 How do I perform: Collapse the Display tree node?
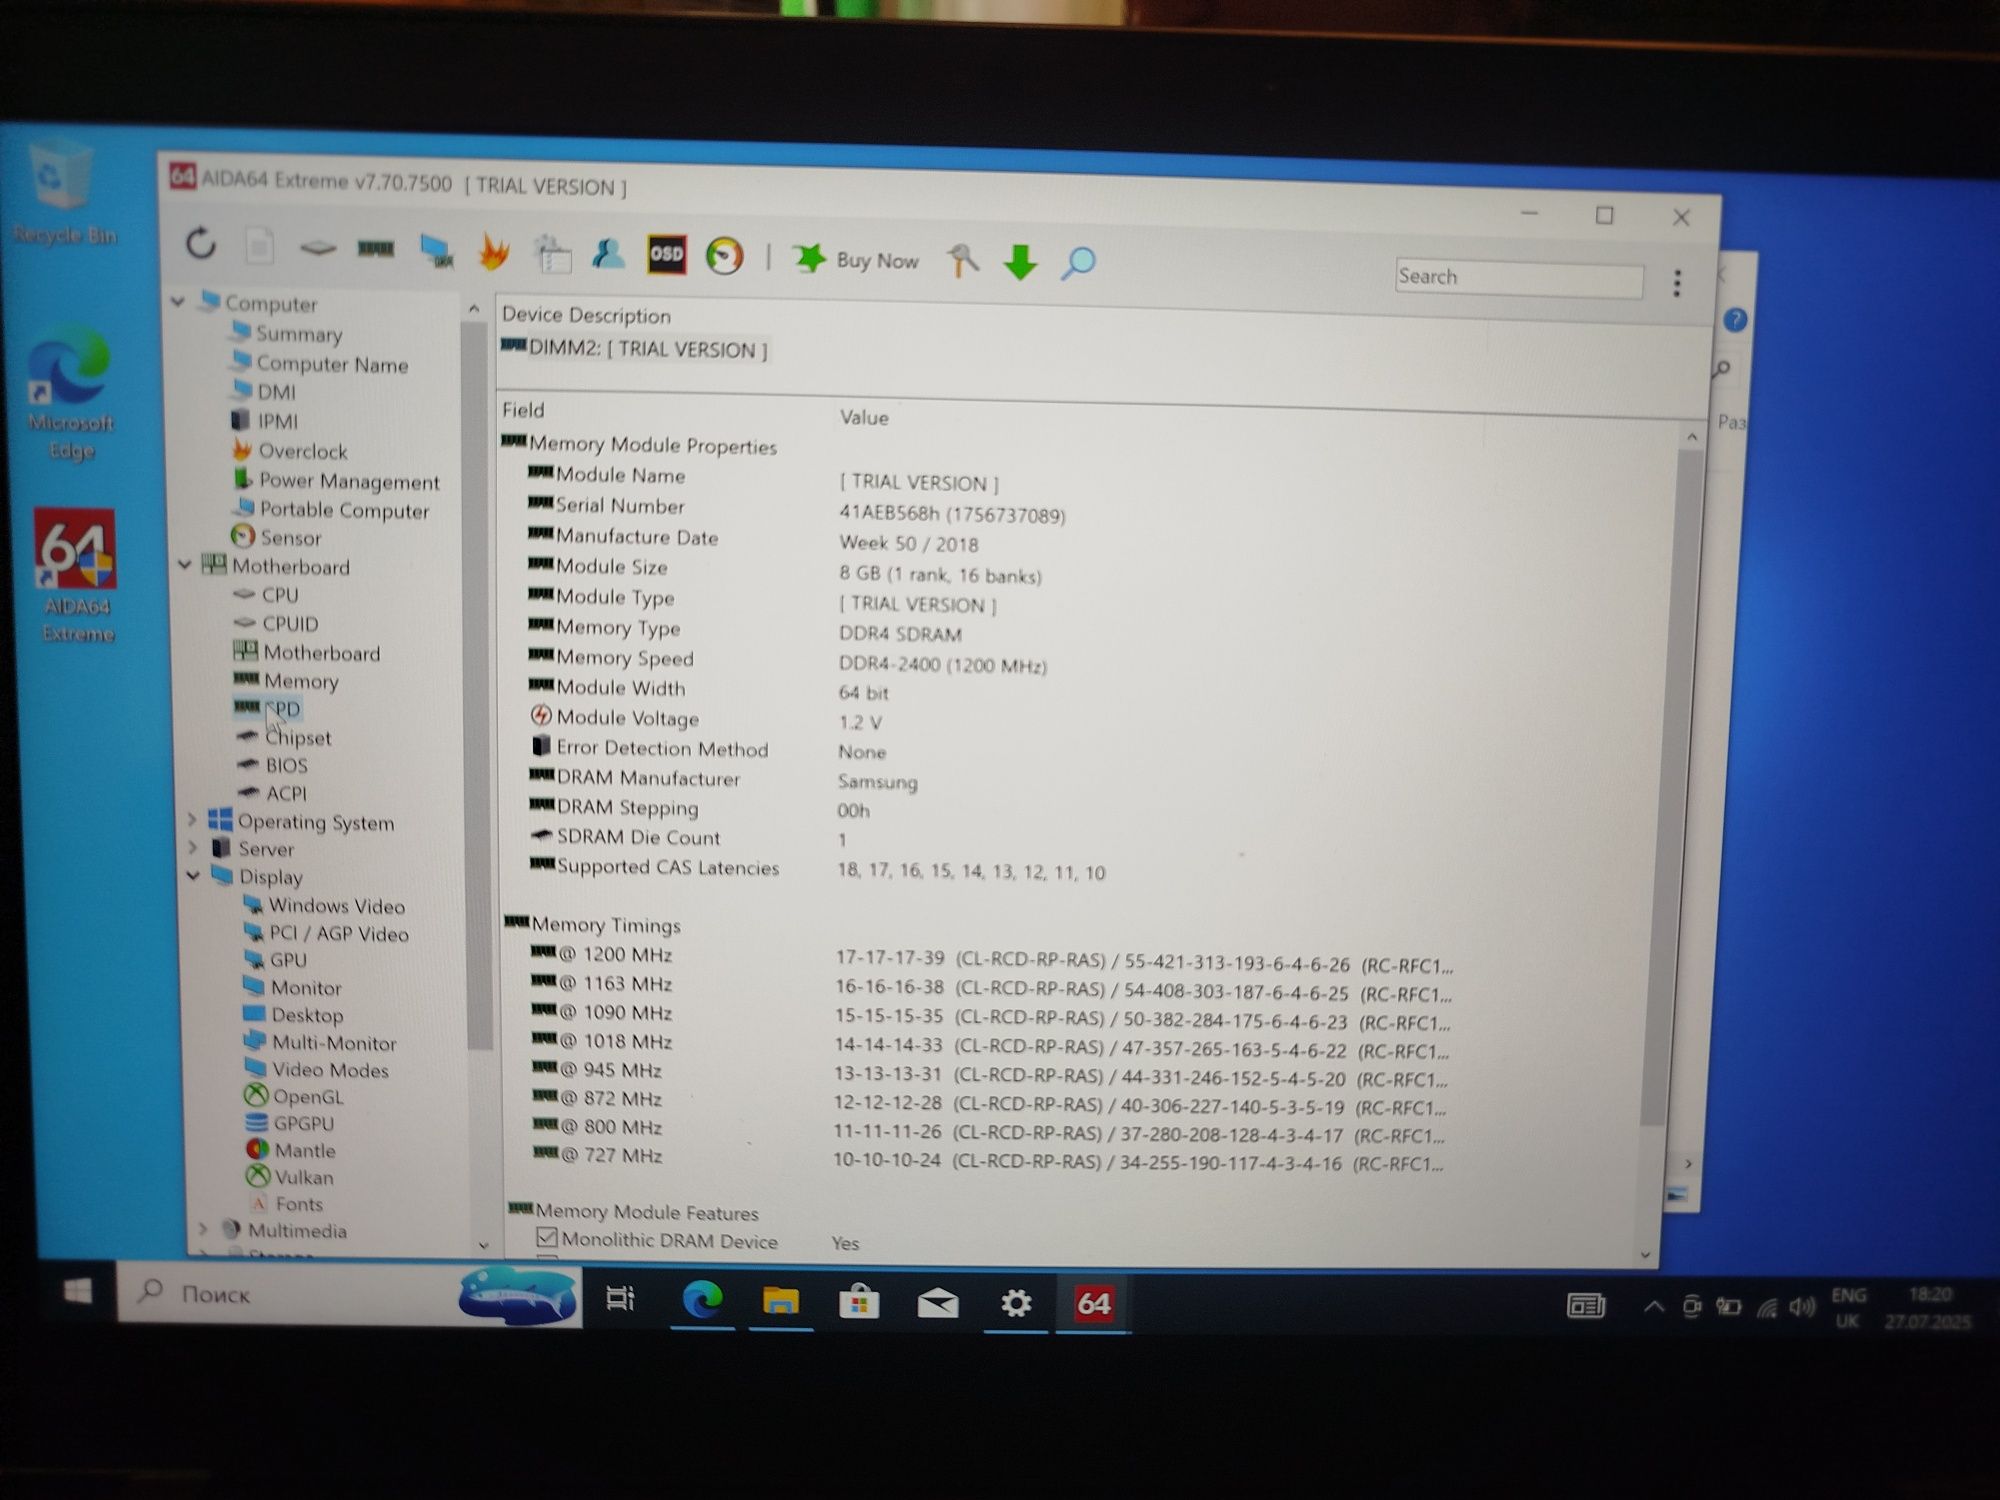click(x=193, y=876)
